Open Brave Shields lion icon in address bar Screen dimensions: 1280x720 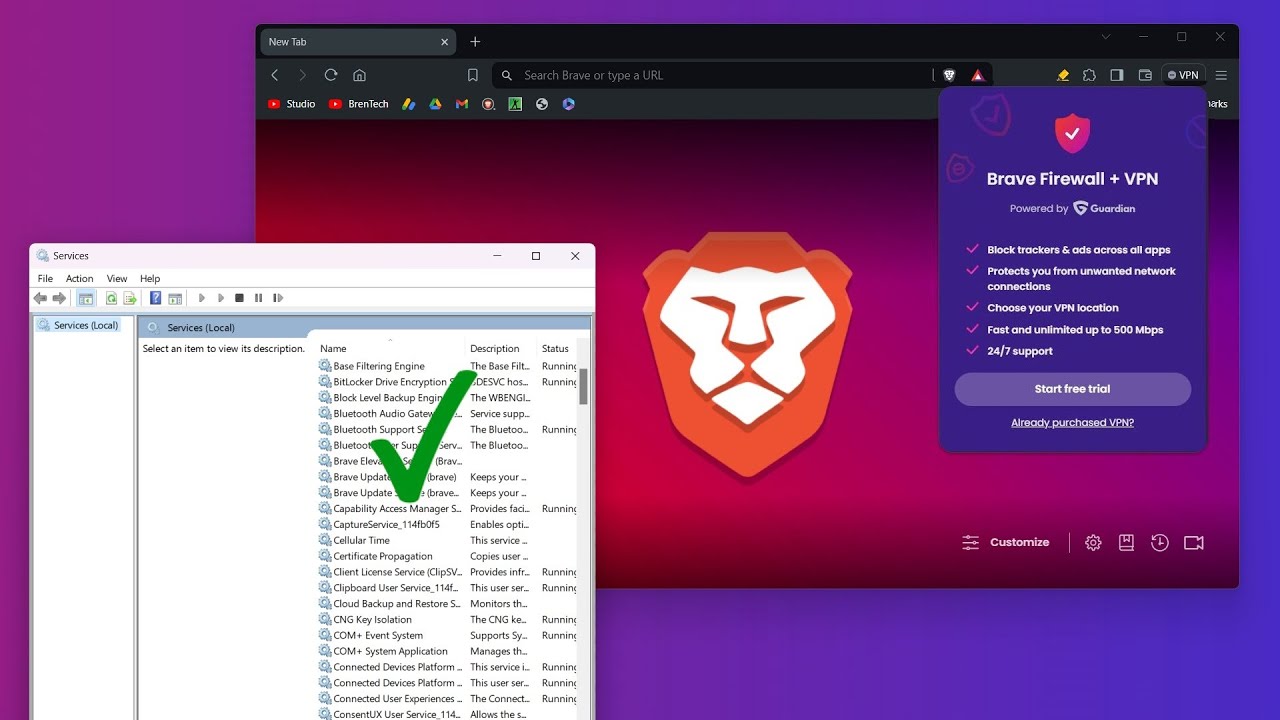pyautogui.click(x=949, y=75)
